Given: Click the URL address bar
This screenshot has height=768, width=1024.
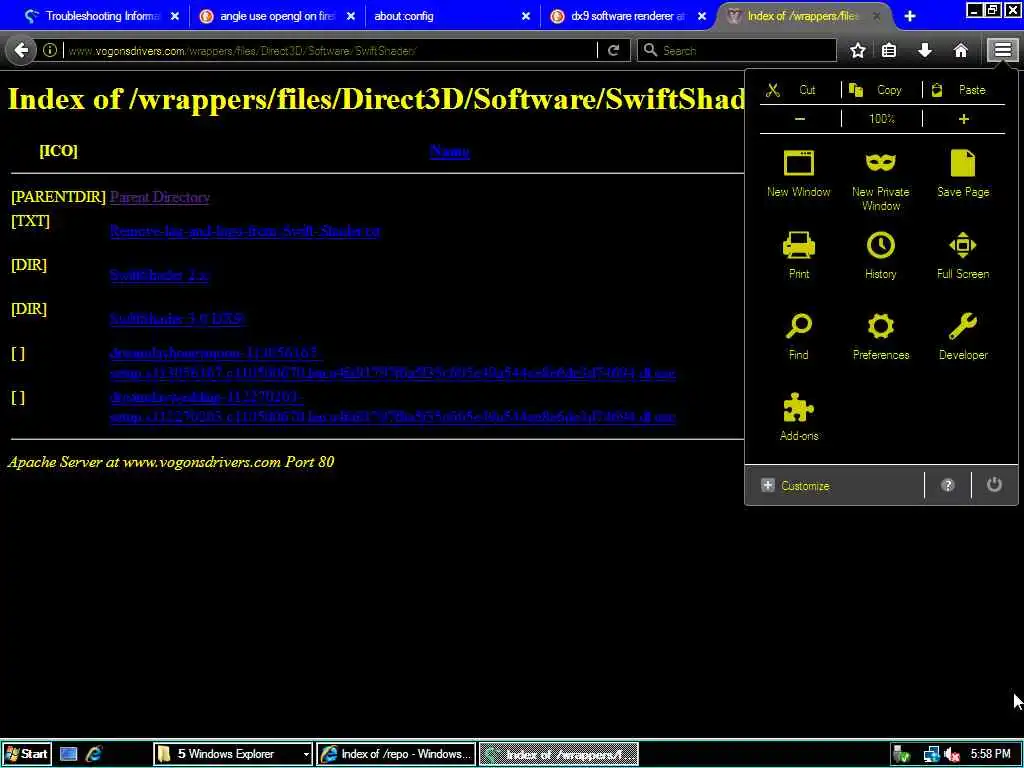Looking at the screenshot, I should tap(330, 50).
